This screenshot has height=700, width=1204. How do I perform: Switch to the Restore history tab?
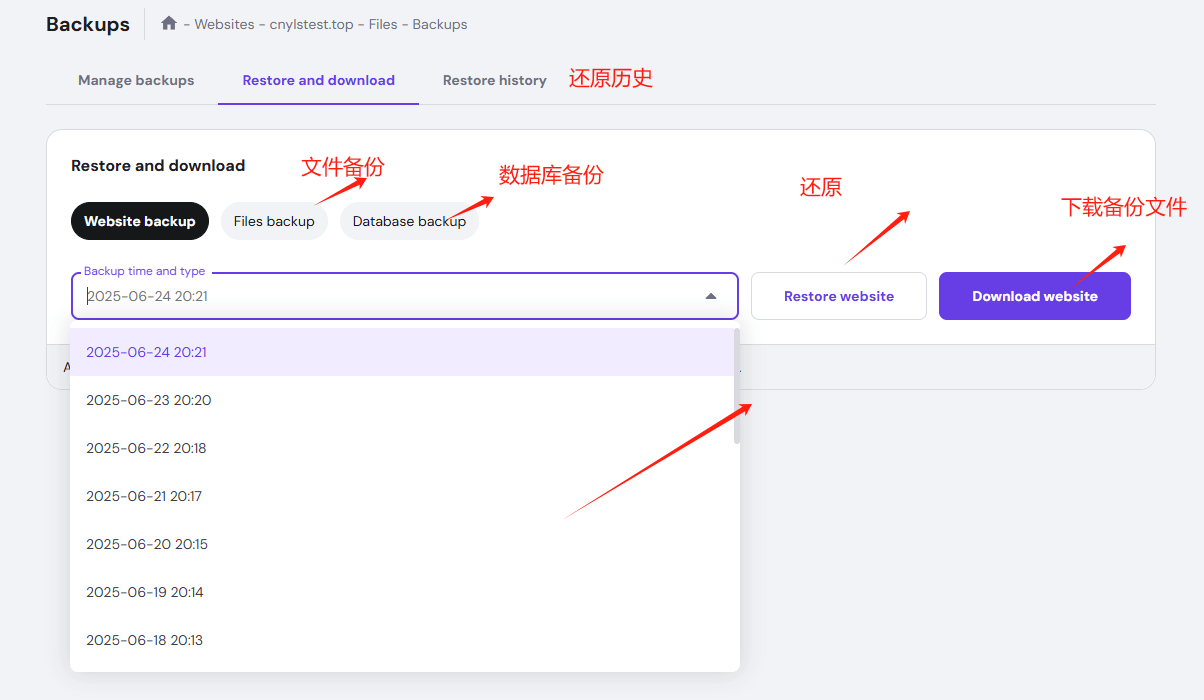click(x=494, y=80)
